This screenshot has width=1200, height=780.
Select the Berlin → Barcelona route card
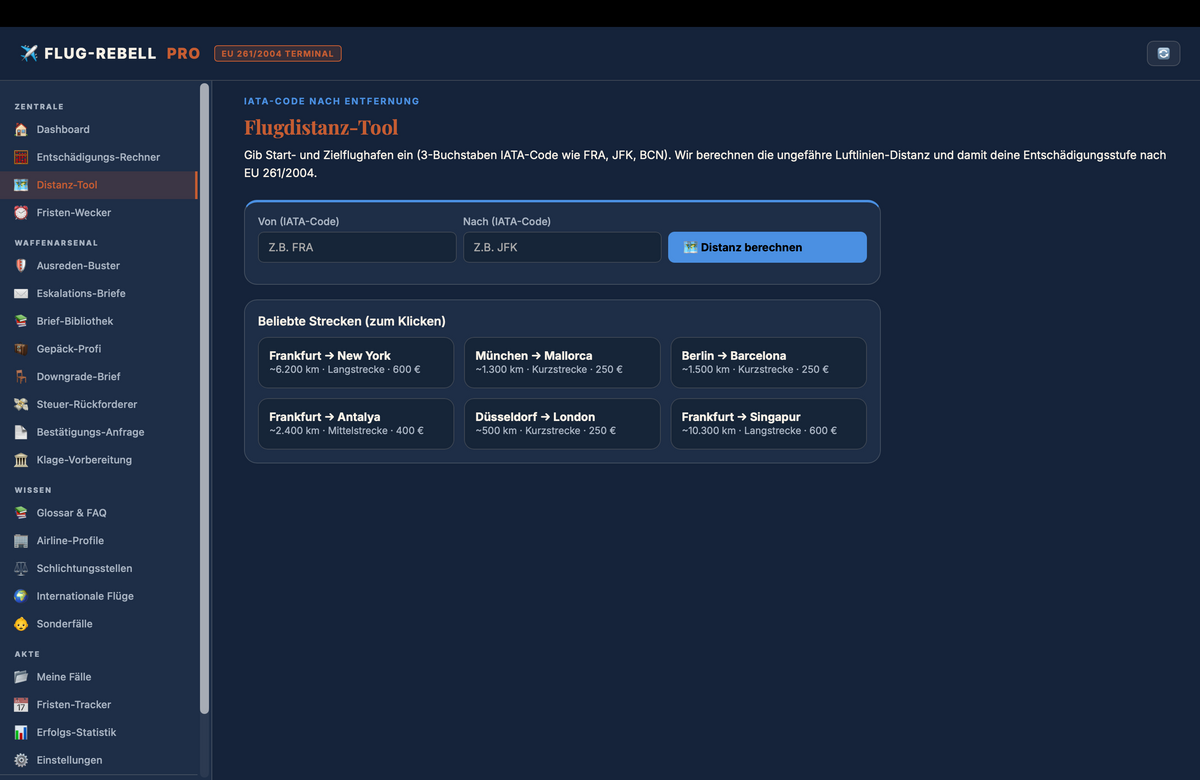pos(768,362)
